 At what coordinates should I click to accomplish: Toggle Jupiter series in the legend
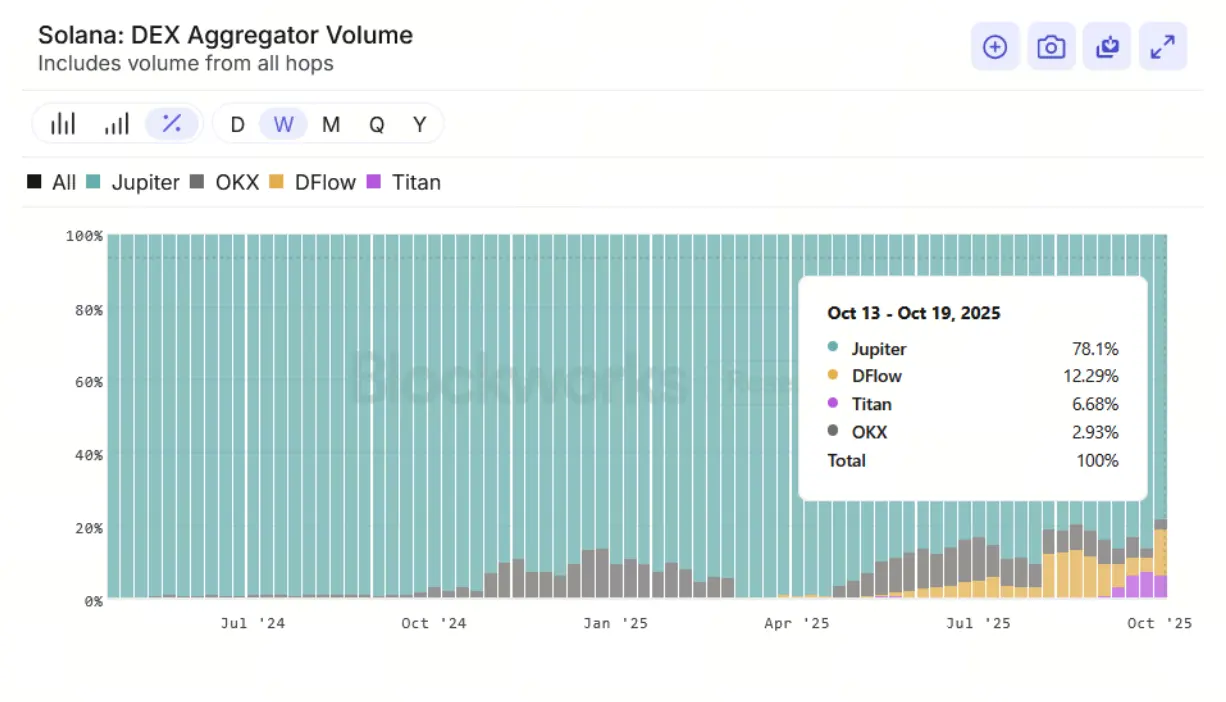point(133,182)
